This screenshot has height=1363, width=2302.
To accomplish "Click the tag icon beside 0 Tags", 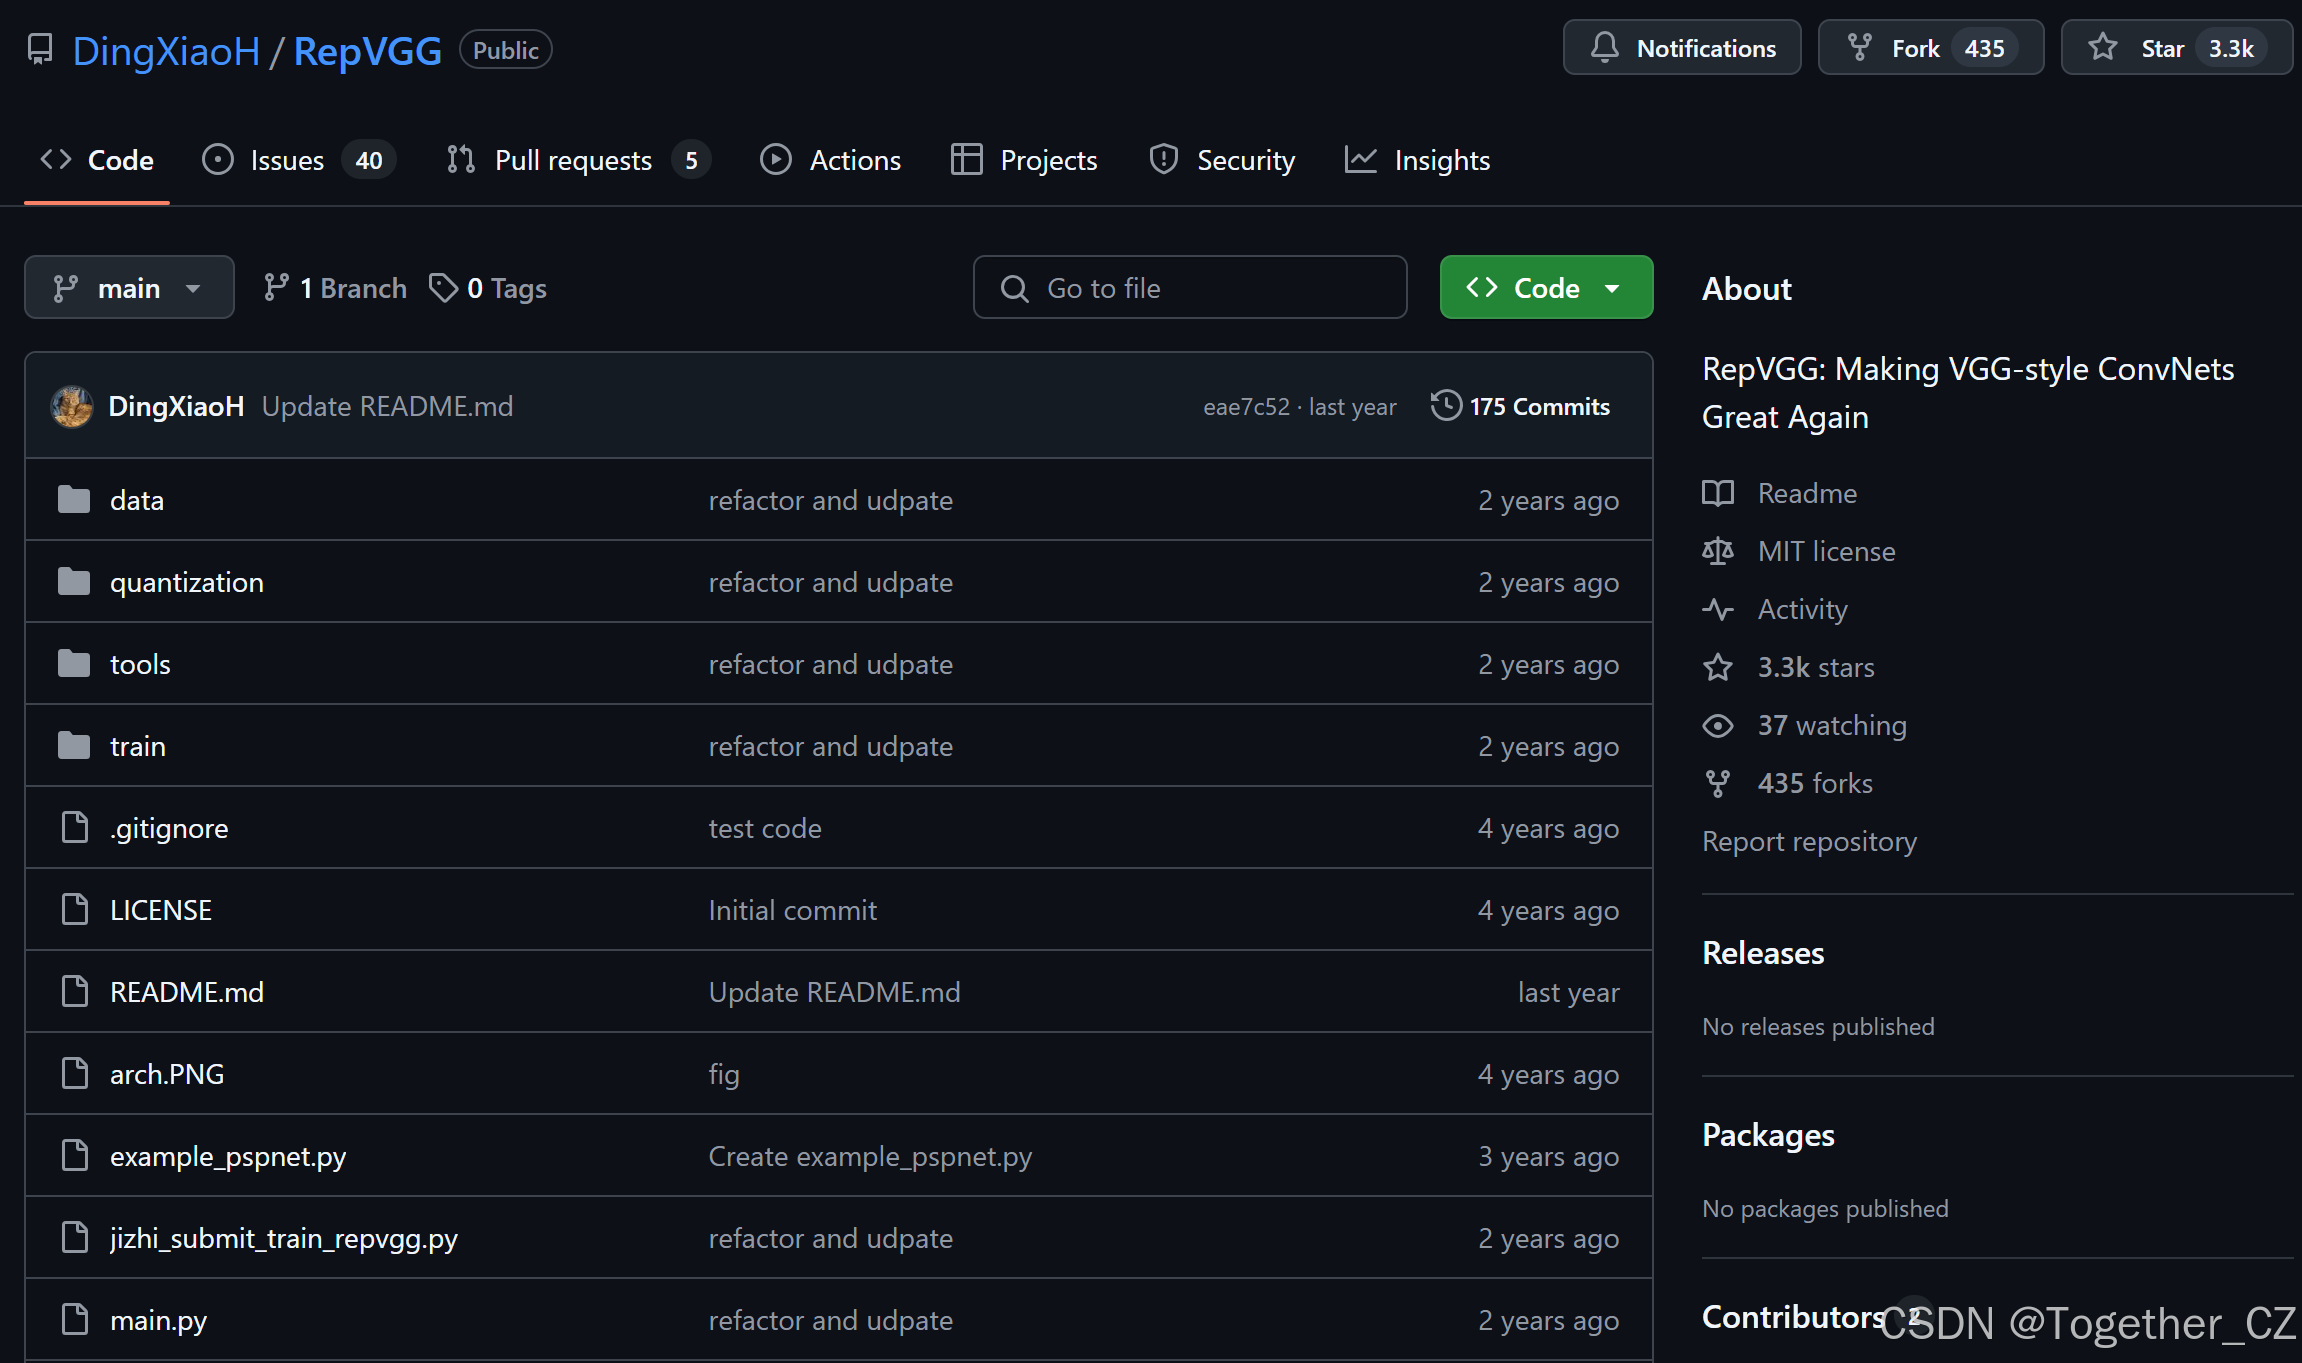I will click(x=443, y=288).
